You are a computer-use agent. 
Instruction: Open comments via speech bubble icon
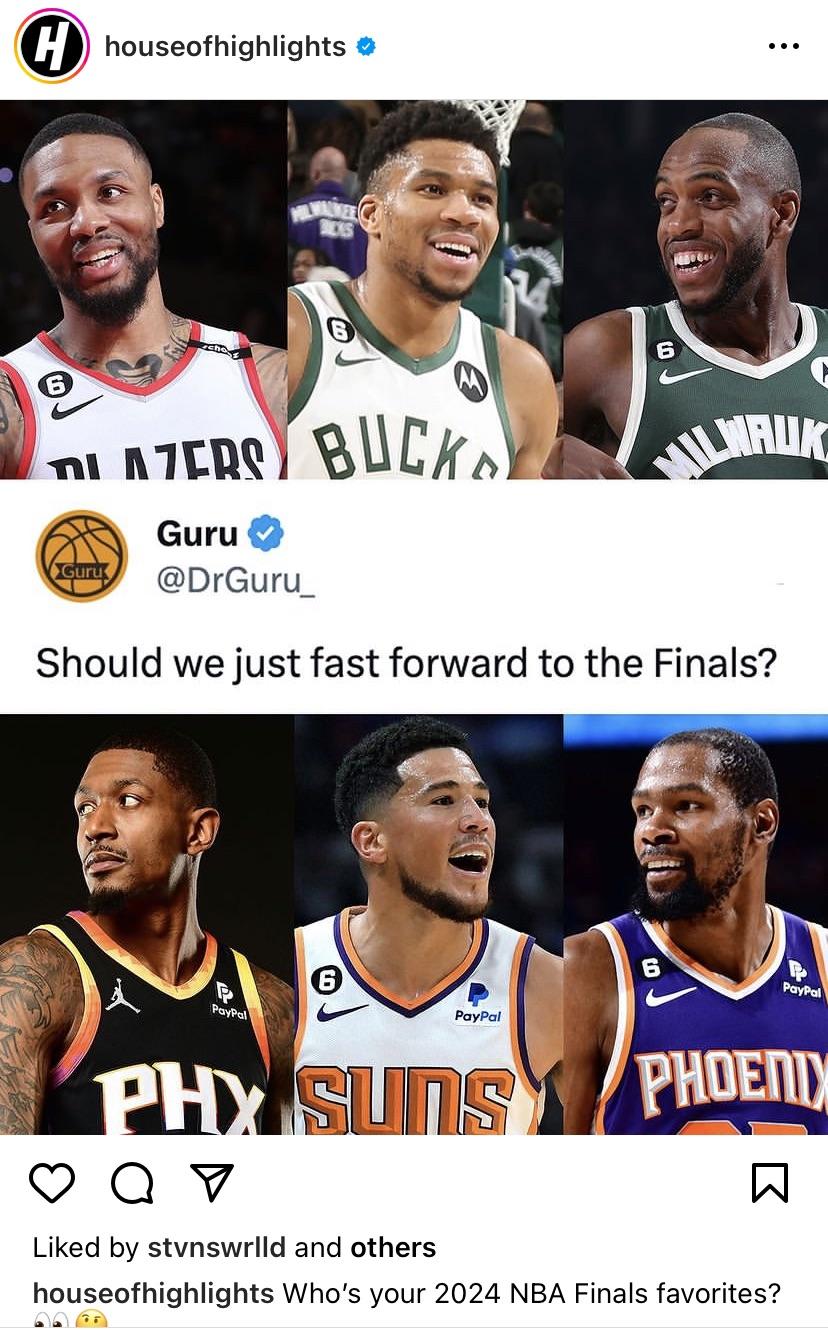click(132, 1183)
